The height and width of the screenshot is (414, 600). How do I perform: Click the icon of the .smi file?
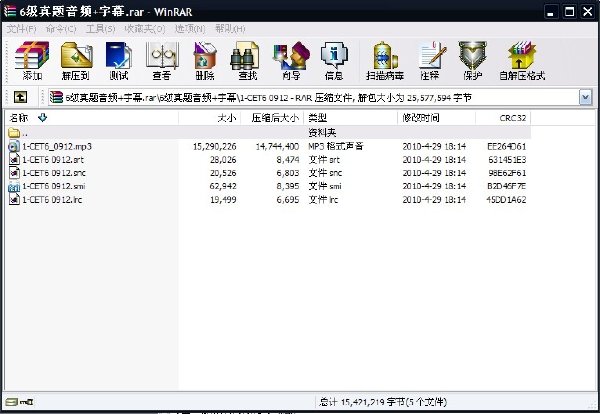tap(14, 186)
